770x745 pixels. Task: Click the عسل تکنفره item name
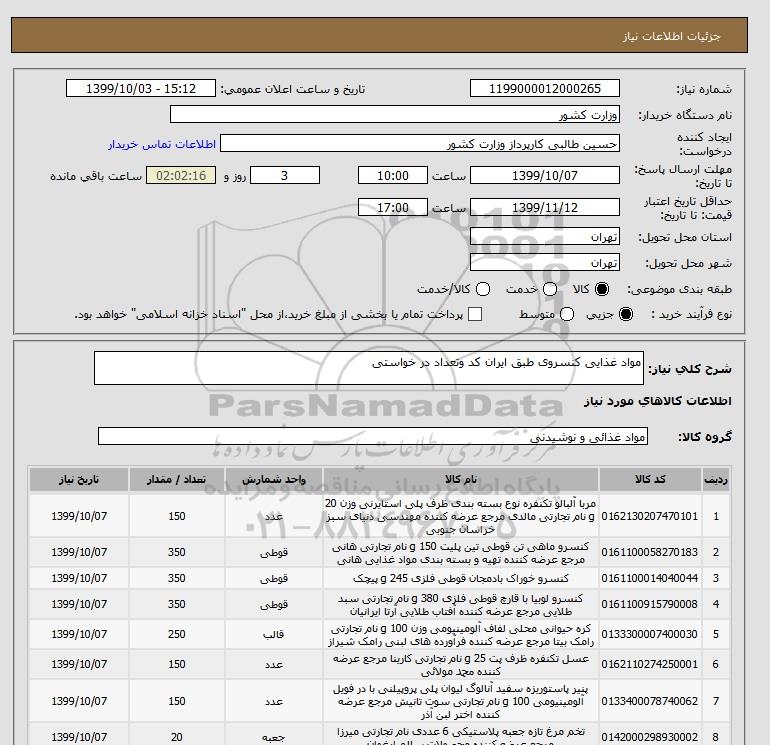pos(461,664)
